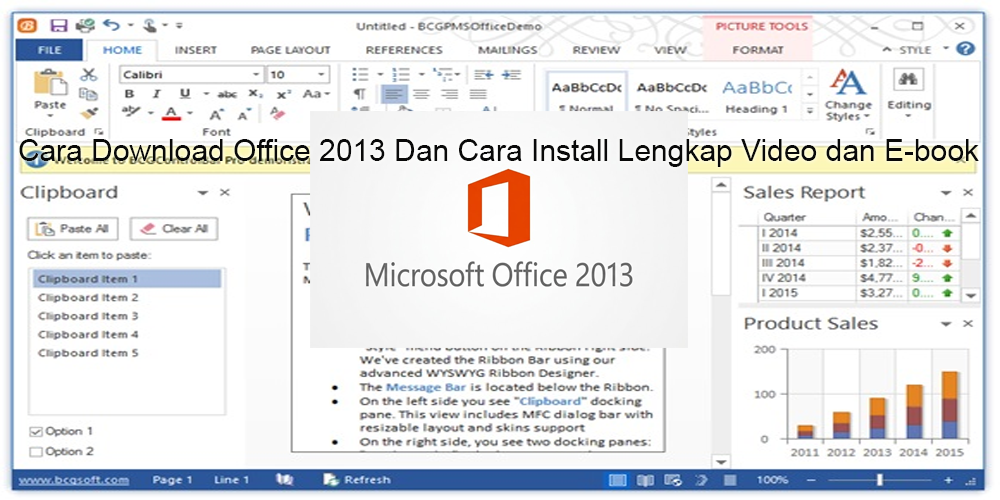Click the Clear Formatting eraser icon
The image size is (1000, 500).
tap(277, 114)
